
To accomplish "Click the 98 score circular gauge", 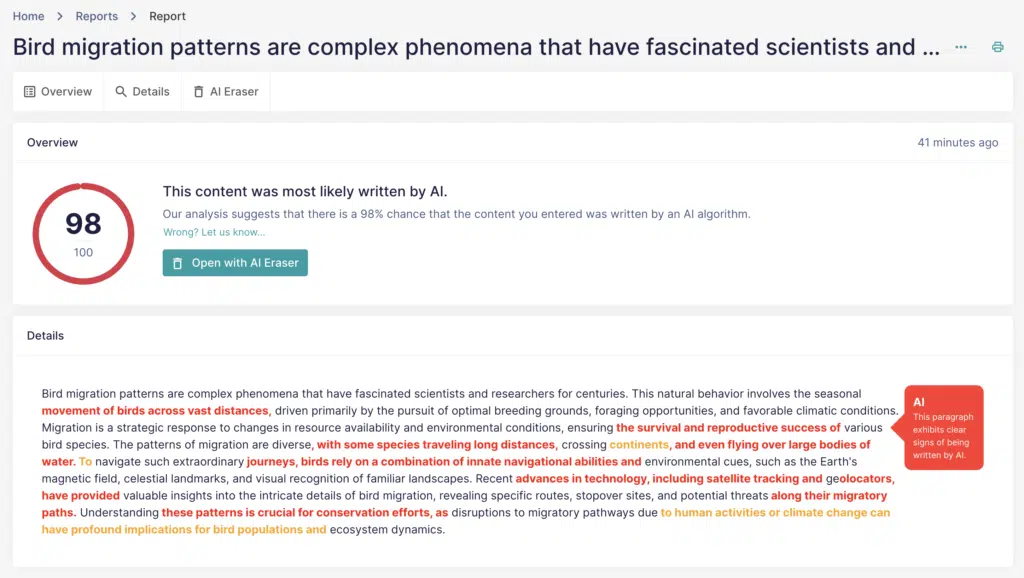I will (x=84, y=234).
